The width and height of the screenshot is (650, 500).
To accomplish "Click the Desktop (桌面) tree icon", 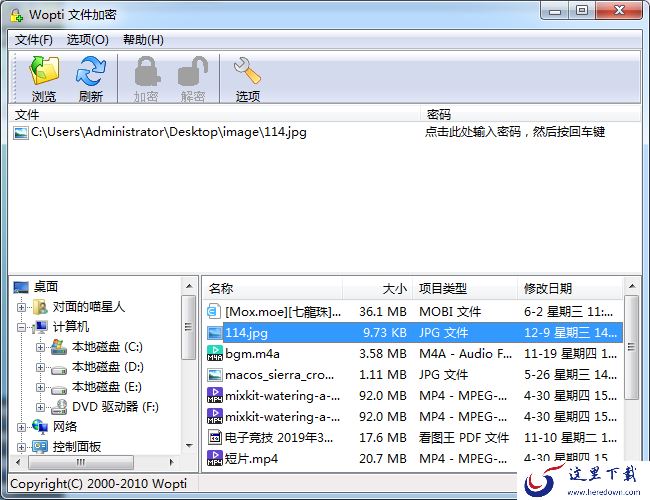I will coord(21,287).
